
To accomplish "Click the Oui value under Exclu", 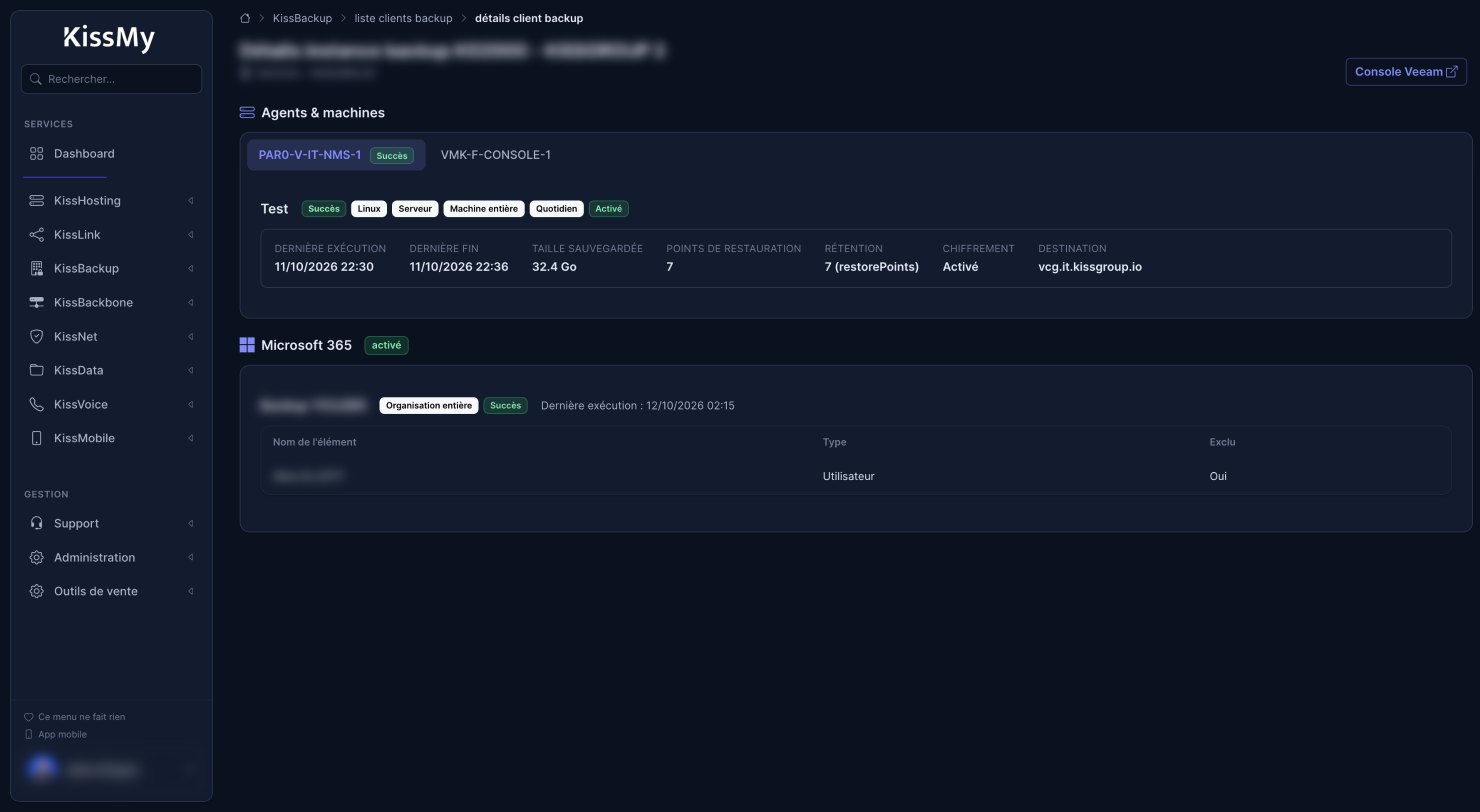I will tap(1218, 476).
